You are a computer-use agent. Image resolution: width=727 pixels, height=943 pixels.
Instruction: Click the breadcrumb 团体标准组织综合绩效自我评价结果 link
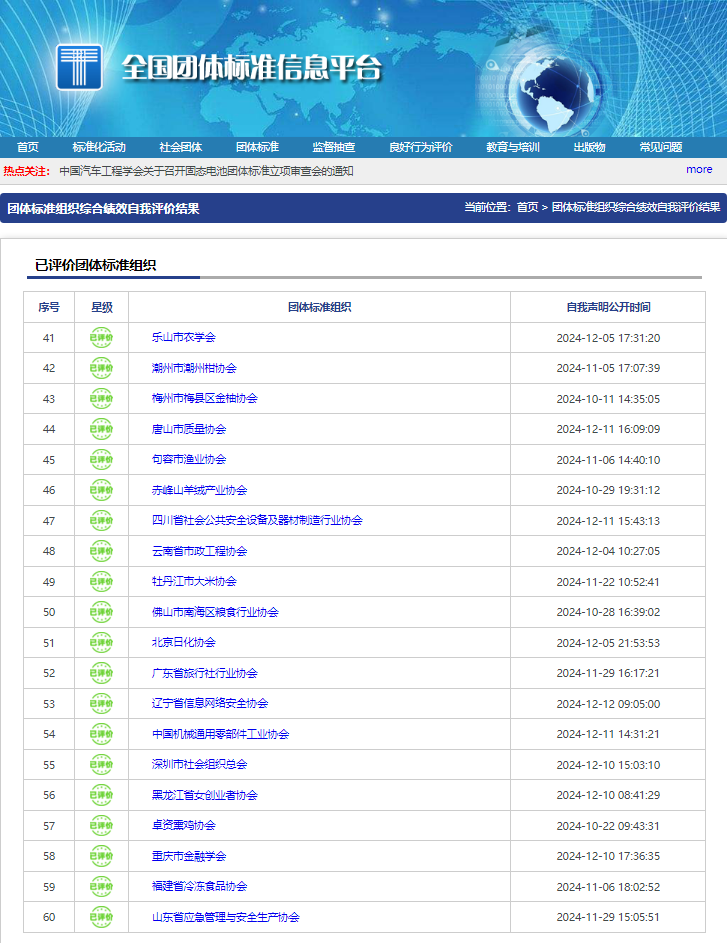(x=636, y=207)
